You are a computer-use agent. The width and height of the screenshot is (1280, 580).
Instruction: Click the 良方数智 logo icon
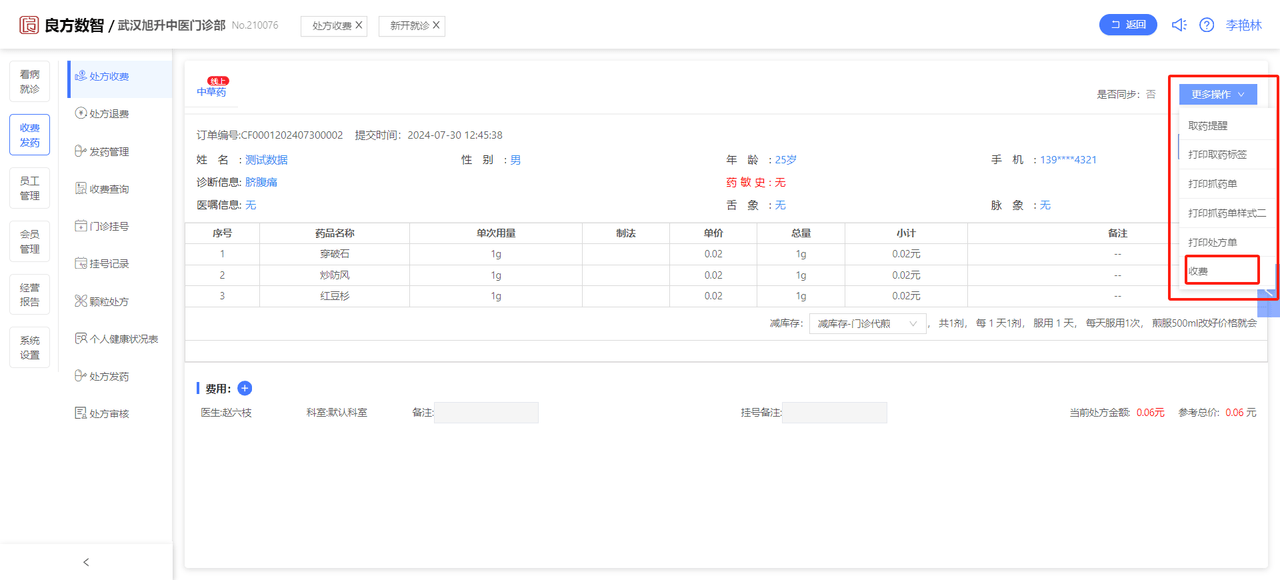pyautogui.click(x=30, y=25)
